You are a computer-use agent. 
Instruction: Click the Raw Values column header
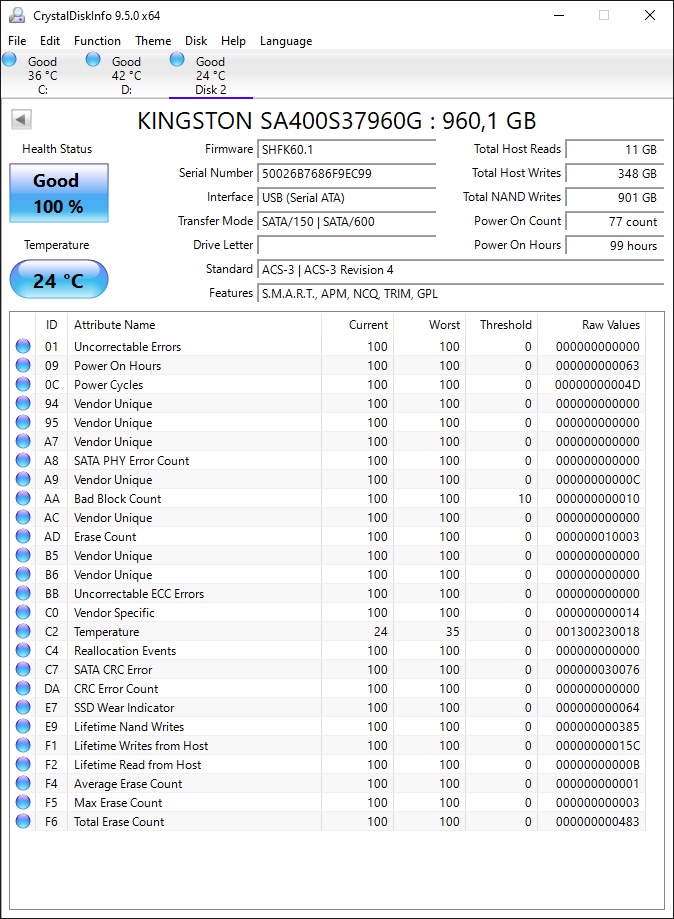point(591,325)
